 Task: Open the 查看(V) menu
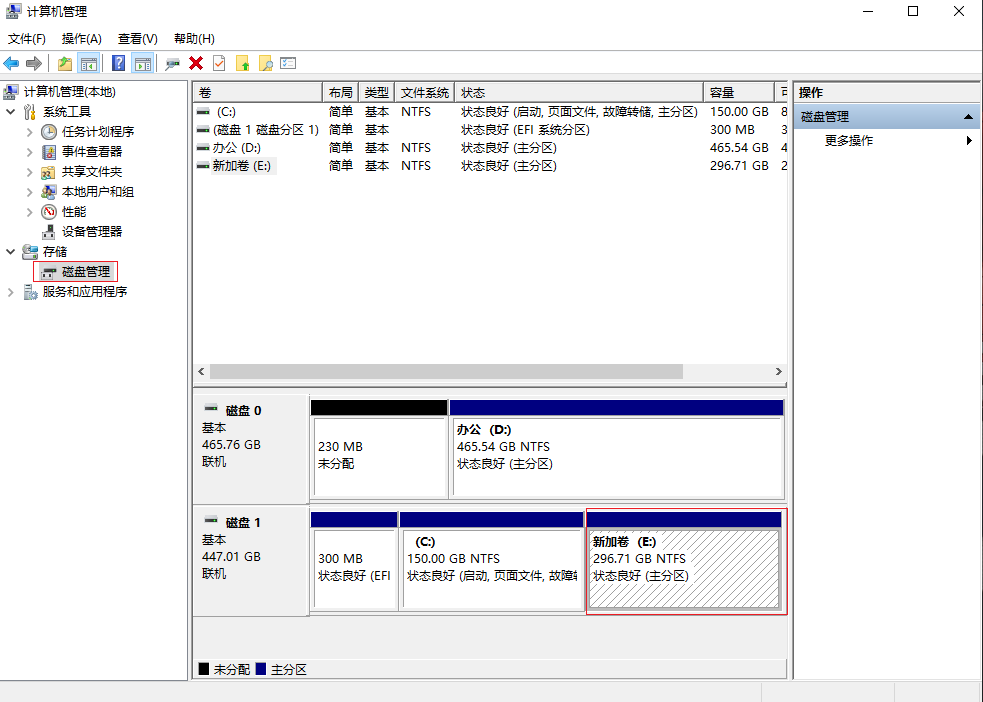pos(137,39)
